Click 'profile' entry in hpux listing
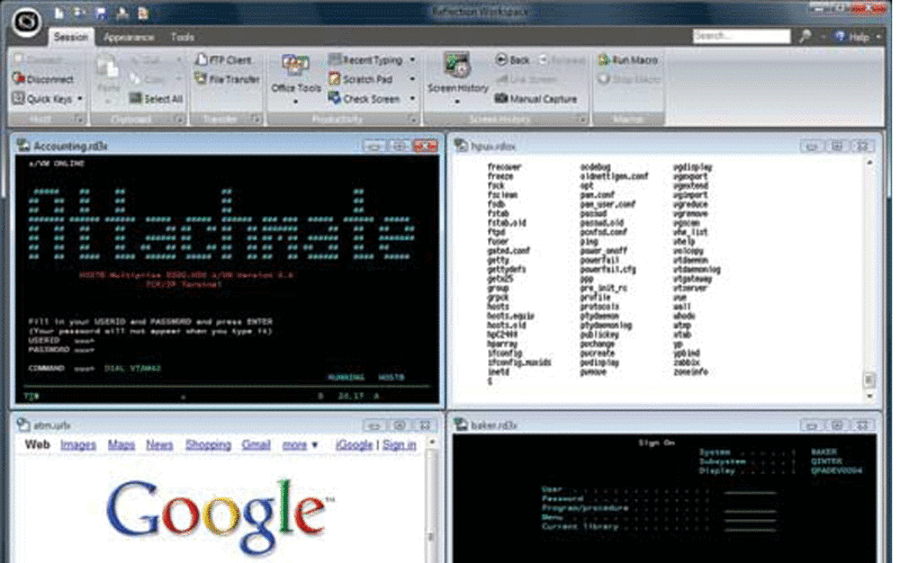 click(595, 297)
